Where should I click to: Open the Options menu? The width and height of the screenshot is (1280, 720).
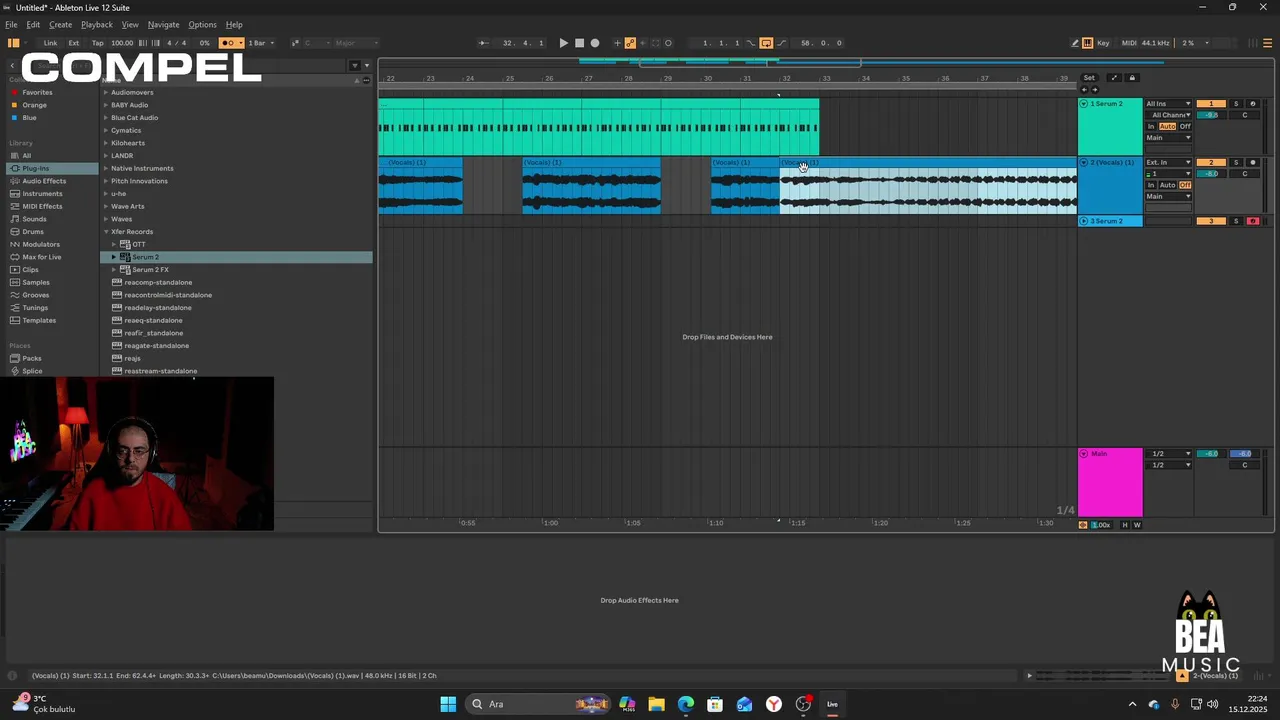(x=202, y=24)
